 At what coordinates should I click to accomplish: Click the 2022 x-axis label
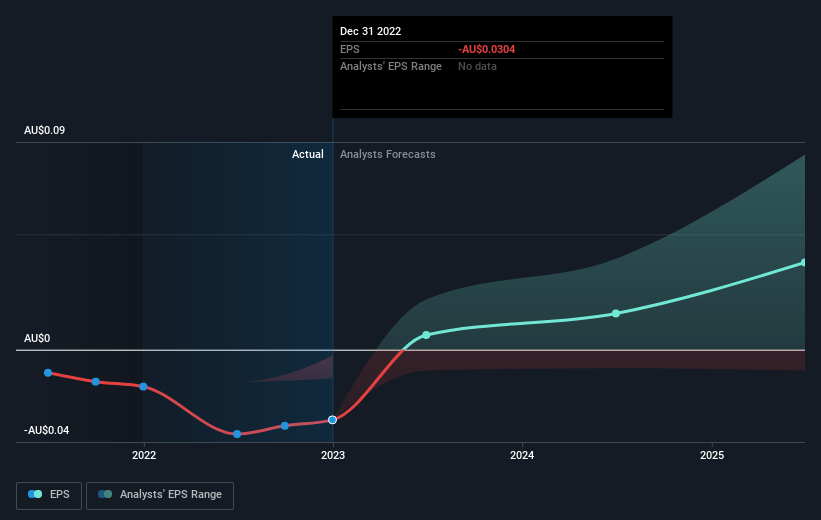pyautogui.click(x=144, y=455)
